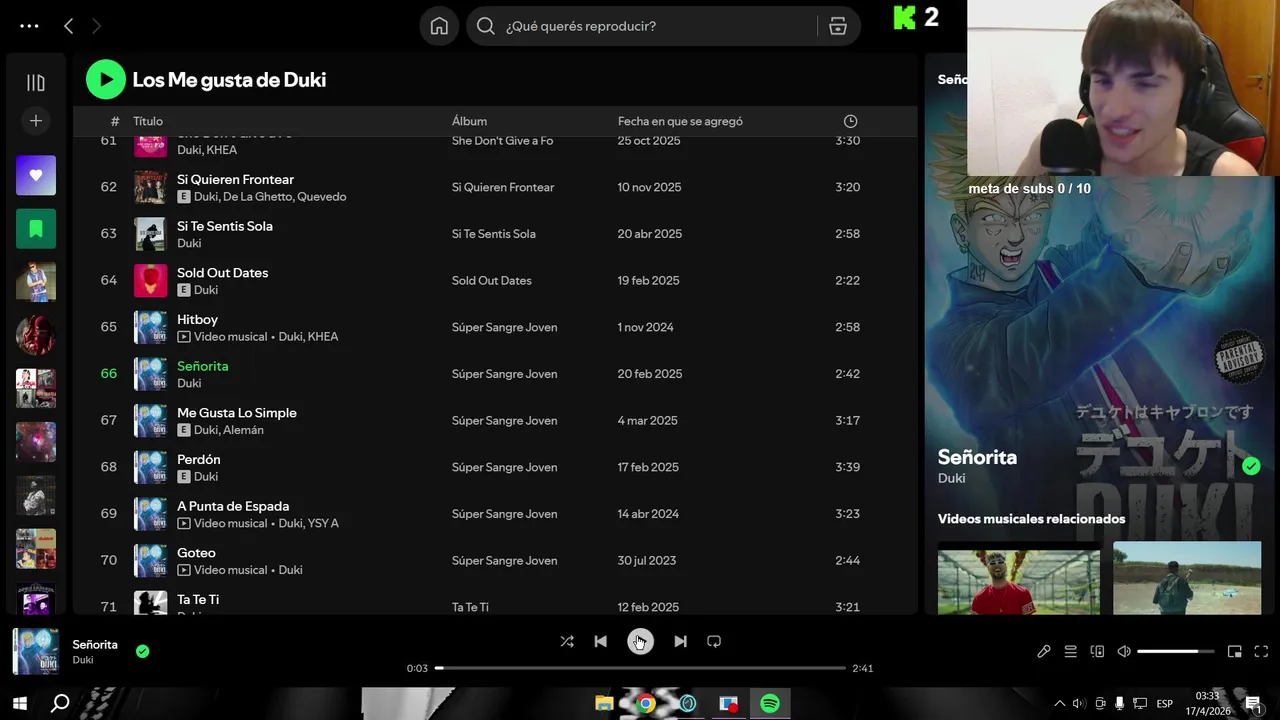Viewport: 1280px width, 720px height.
Task: Open the Windows Start menu
Action: (x=19, y=704)
